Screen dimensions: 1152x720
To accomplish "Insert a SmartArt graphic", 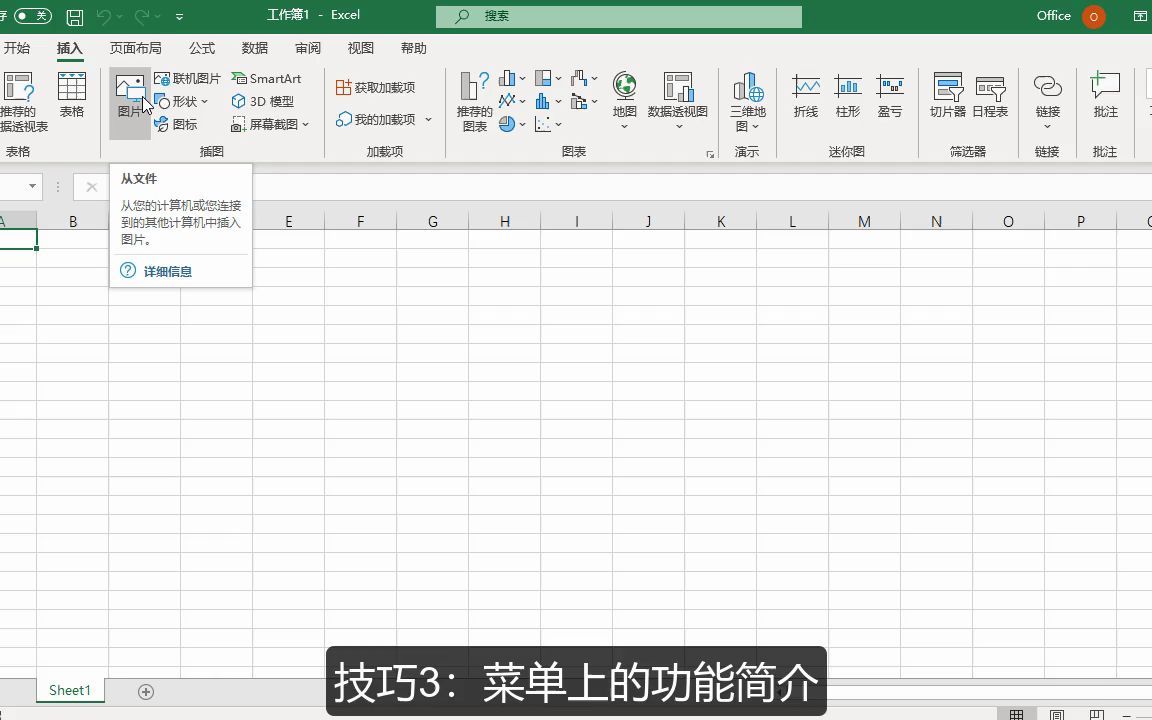I will point(266,78).
